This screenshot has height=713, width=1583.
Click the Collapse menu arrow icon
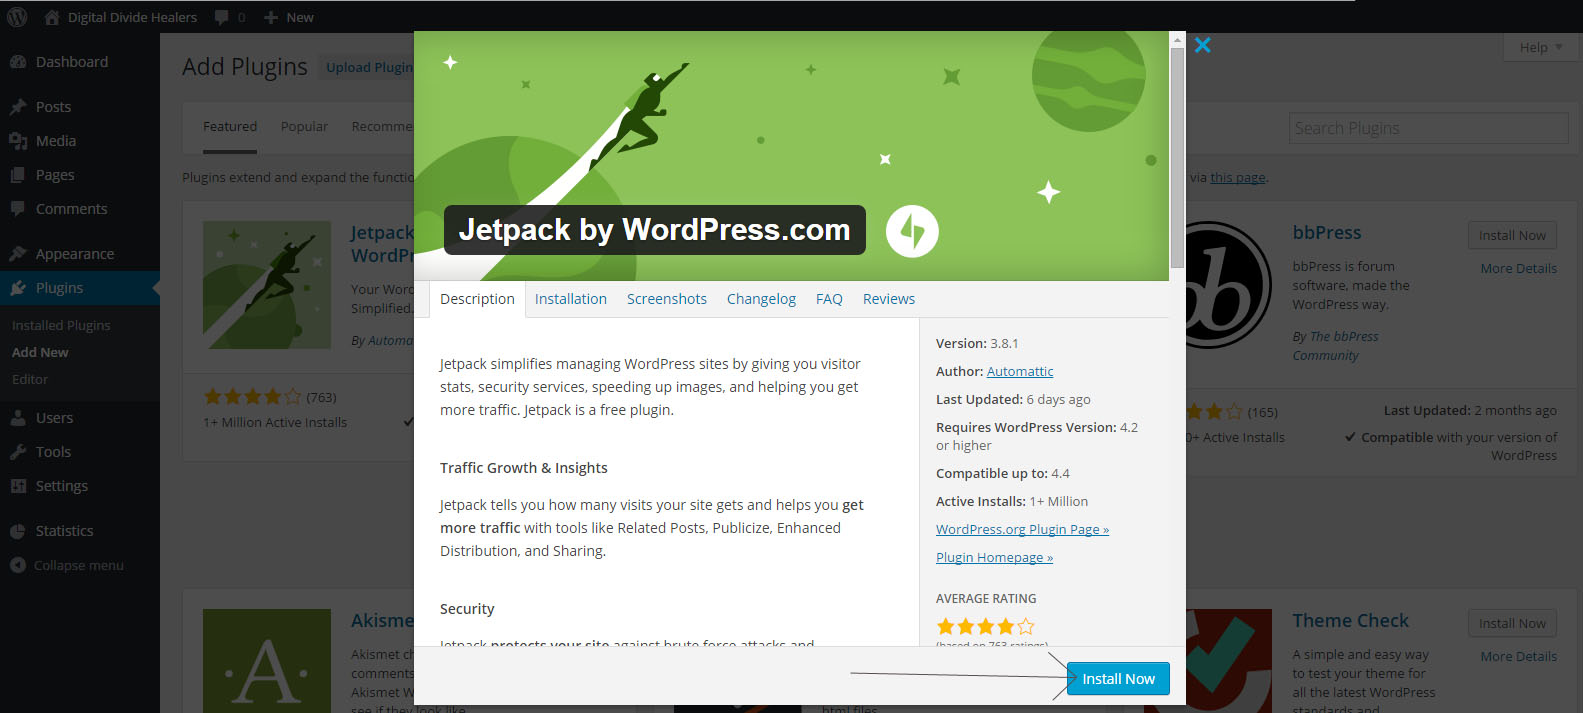(x=18, y=565)
